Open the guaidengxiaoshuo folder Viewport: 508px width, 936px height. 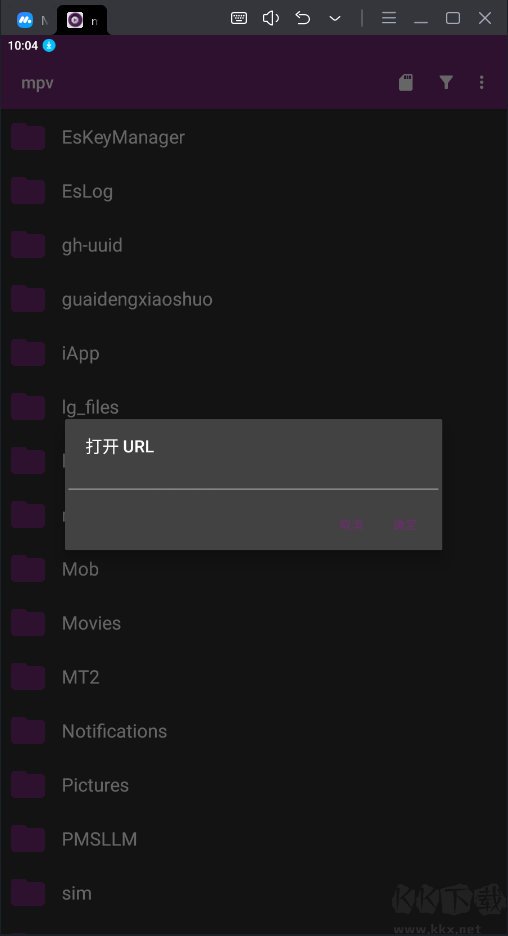point(254,299)
